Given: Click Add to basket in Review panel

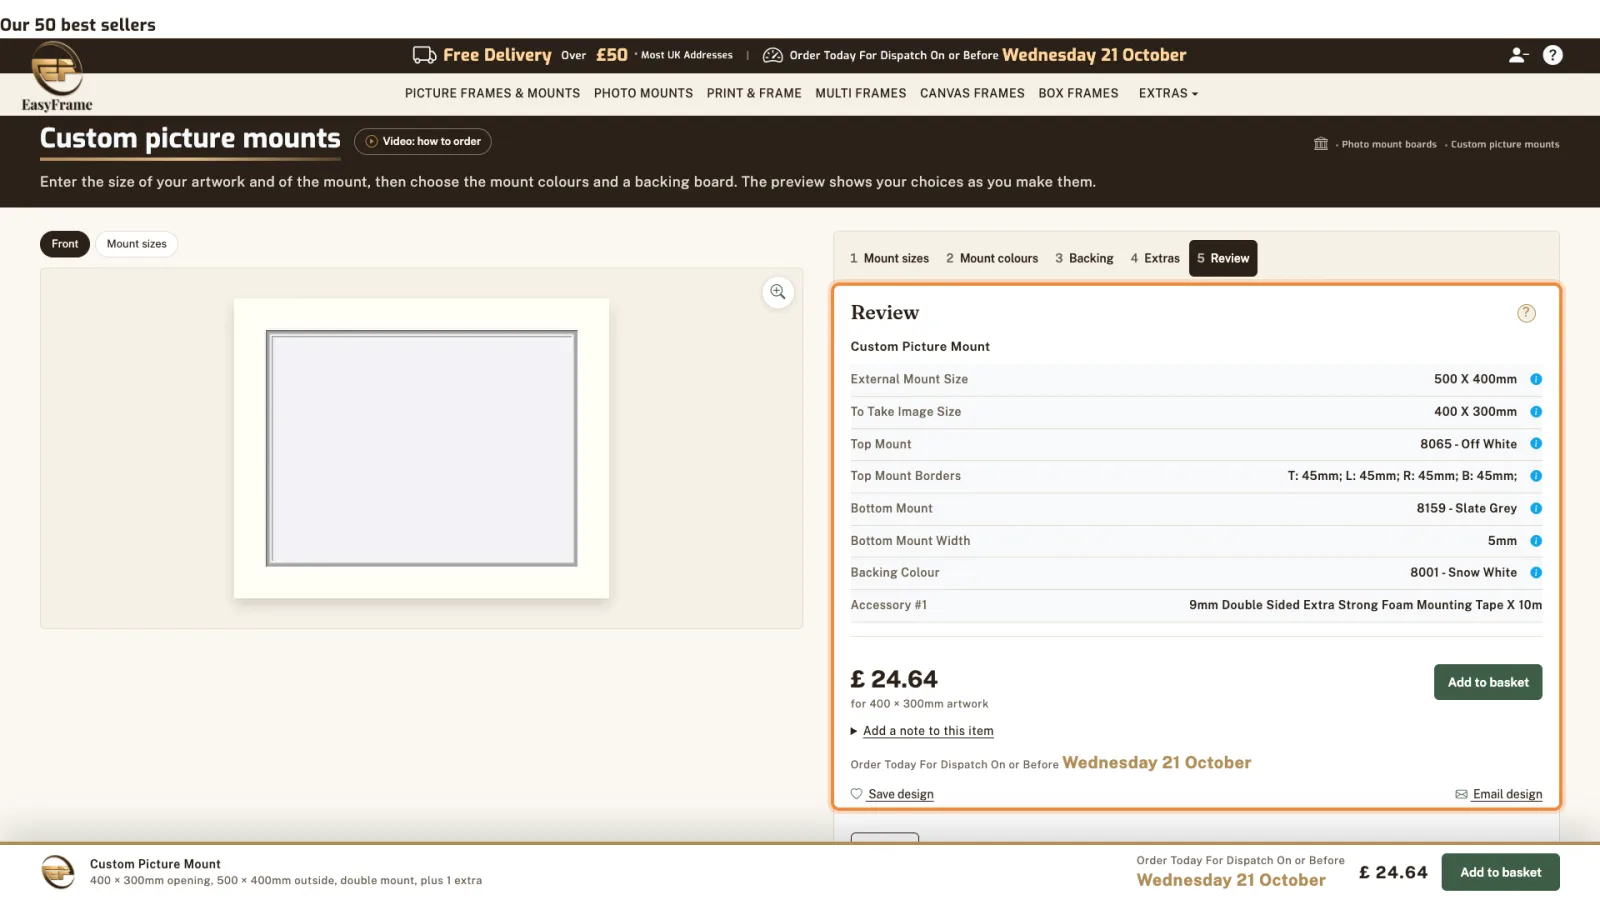Looking at the screenshot, I should click(1488, 682).
